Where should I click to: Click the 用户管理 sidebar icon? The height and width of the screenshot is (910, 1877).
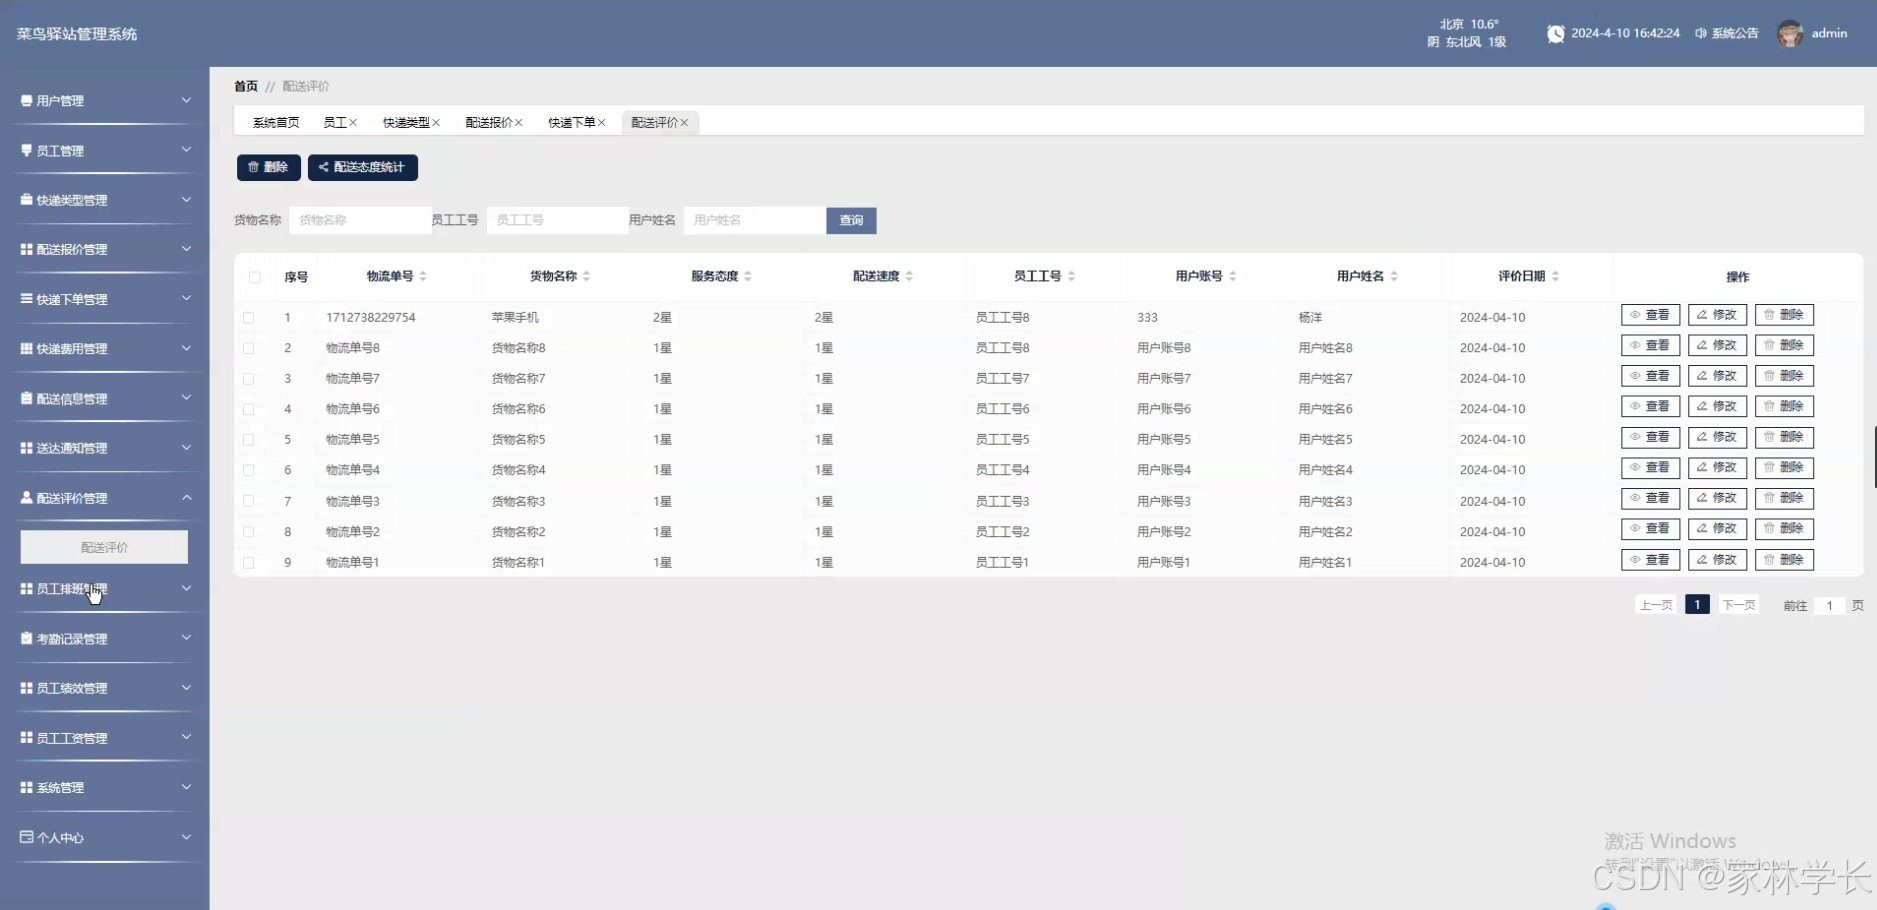[x=27, y=100]
